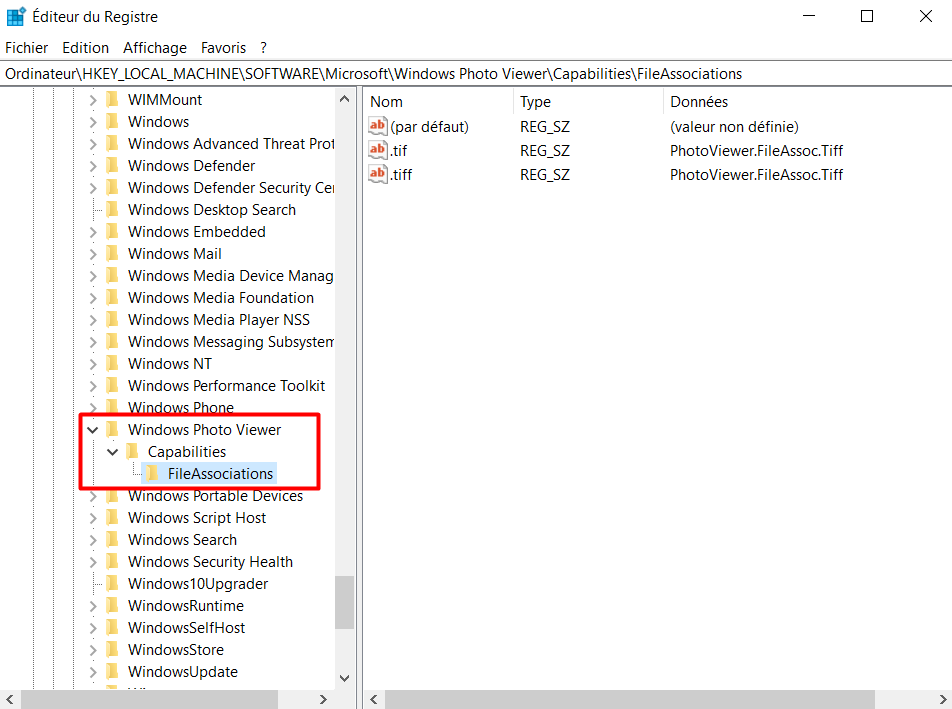Click tree horizontal scrollbar right arrow
Viewport: 952px width, 709px height.
(x=323, y=699)
